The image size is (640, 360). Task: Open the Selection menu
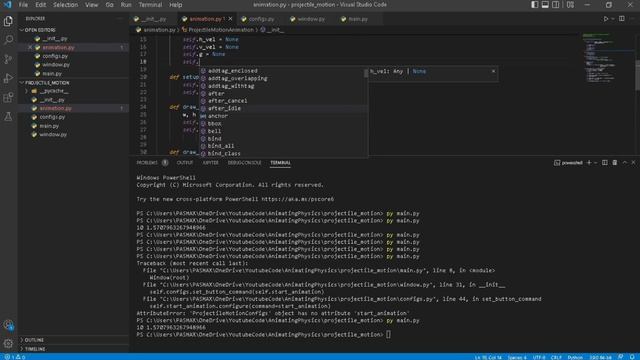point(65,5)
